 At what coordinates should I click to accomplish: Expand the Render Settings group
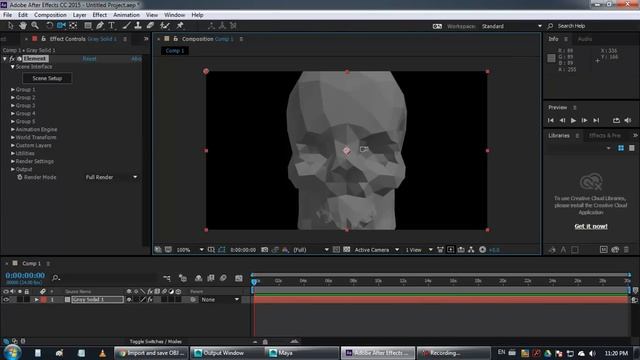point(13,161)
